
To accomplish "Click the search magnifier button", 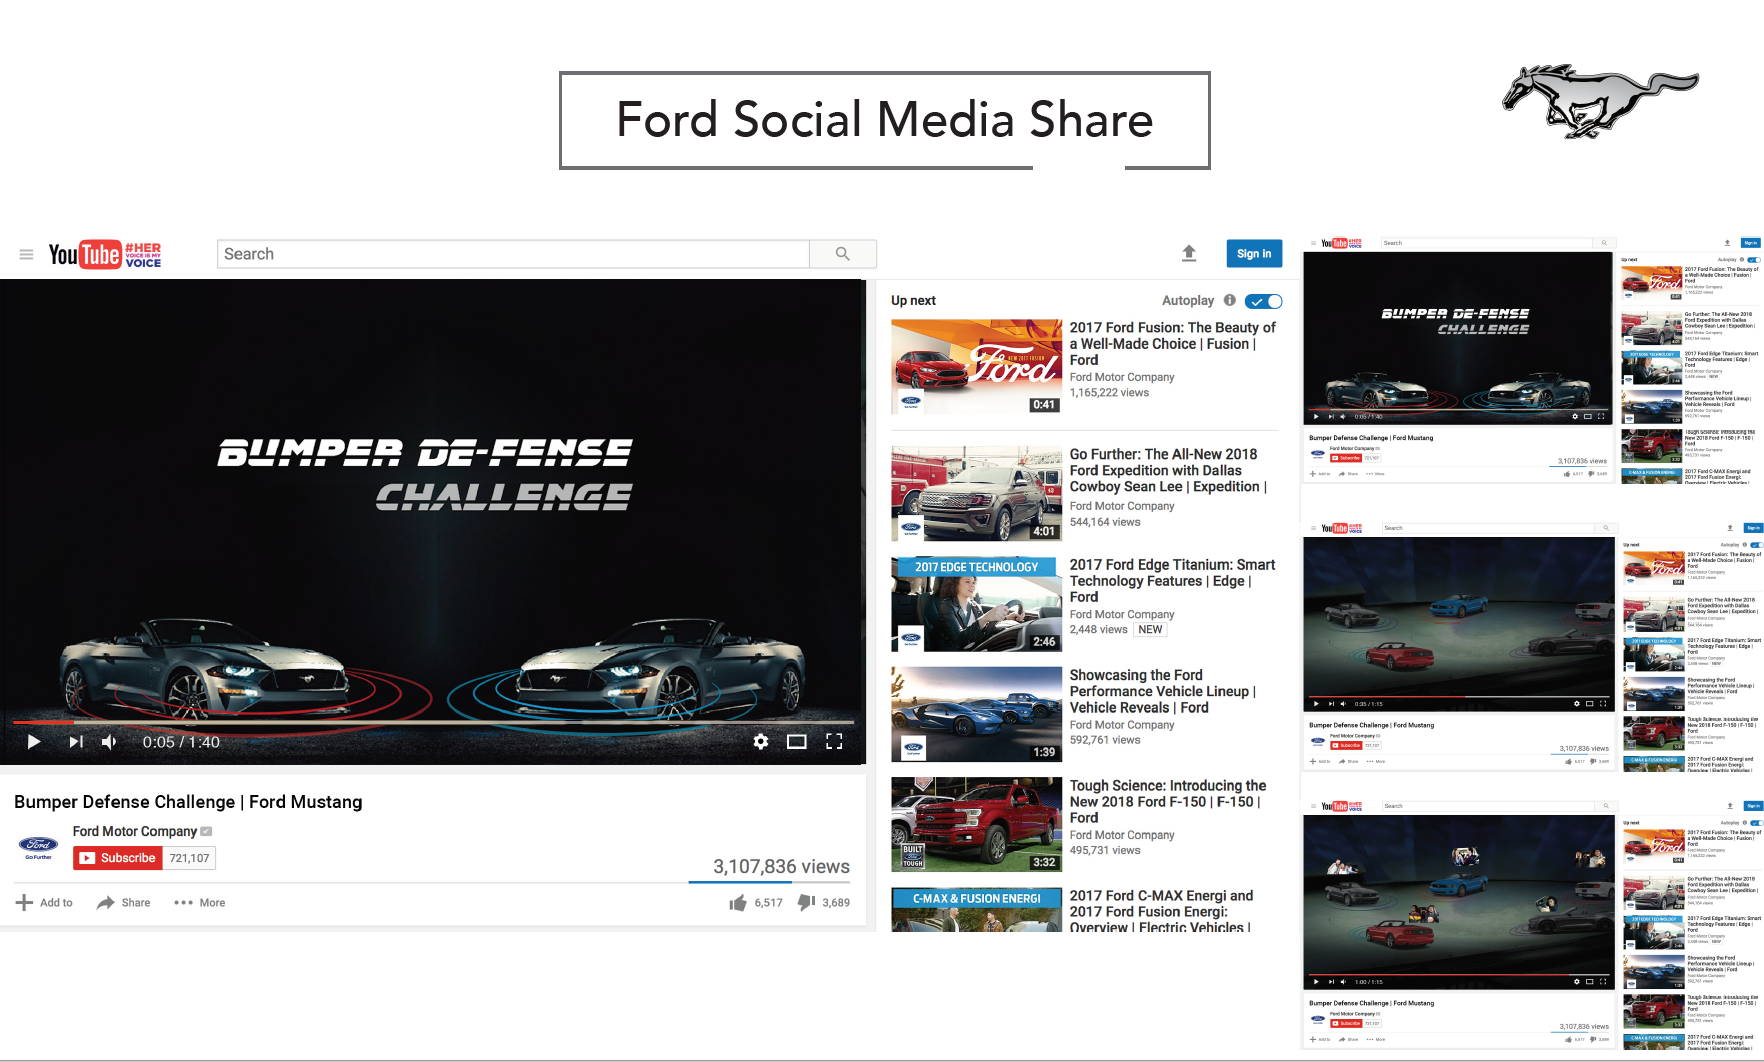I will tap(843, 254).
